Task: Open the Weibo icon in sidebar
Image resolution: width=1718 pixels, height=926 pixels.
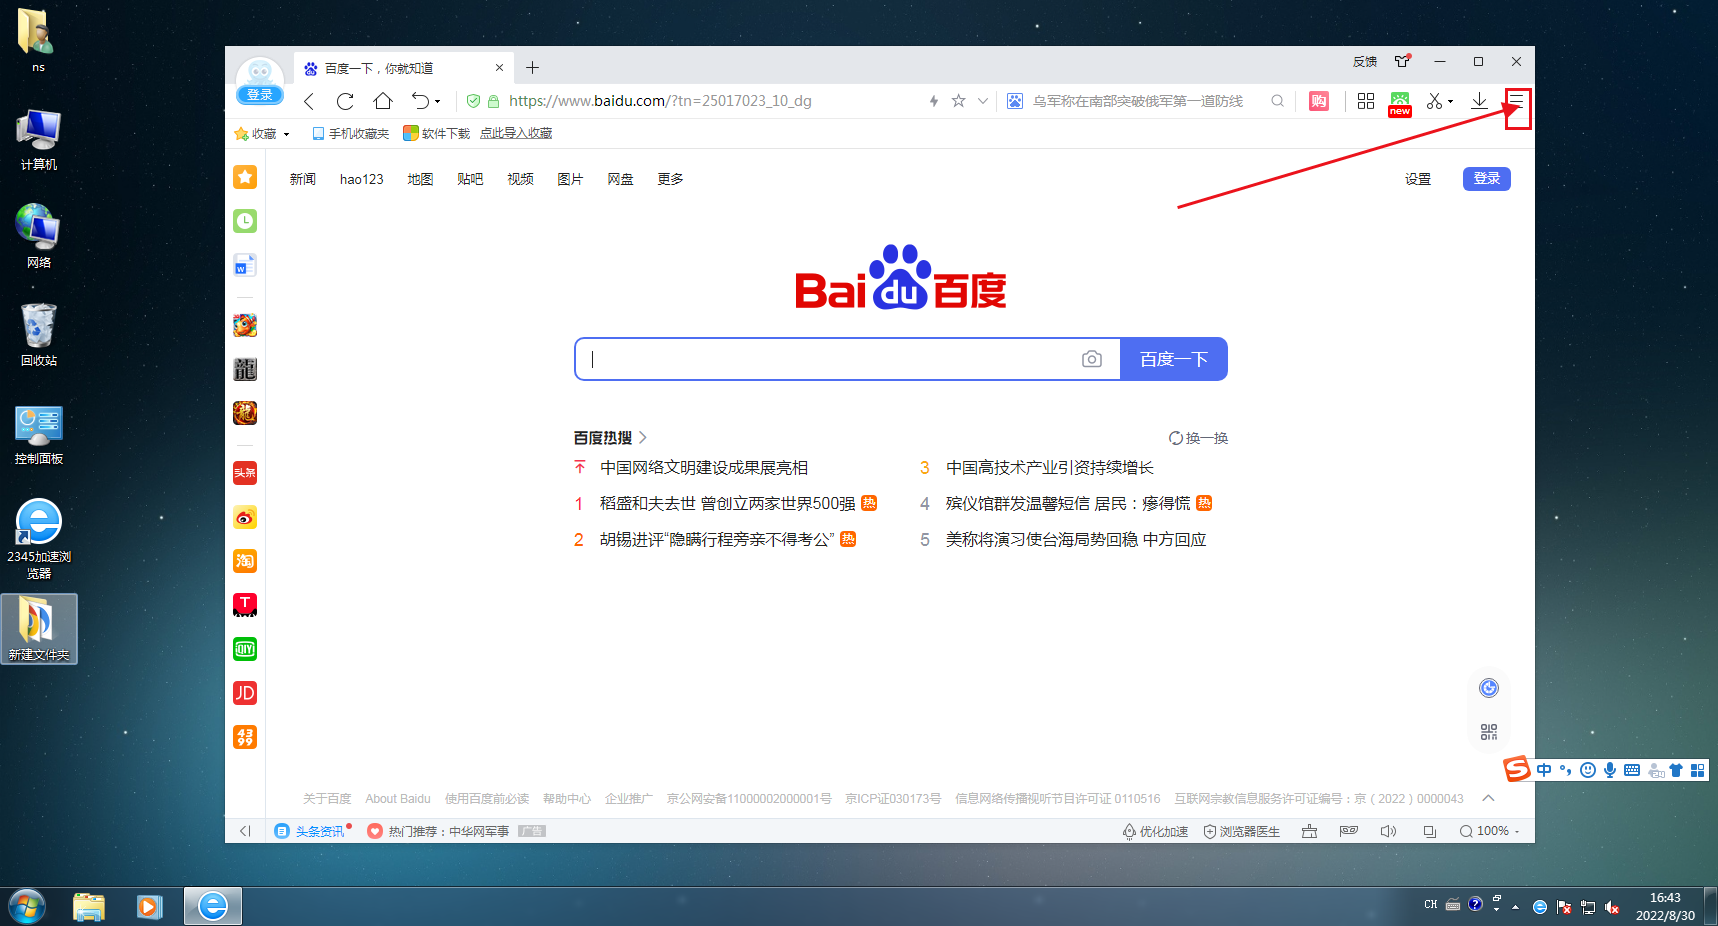Action: coord(245,517)
